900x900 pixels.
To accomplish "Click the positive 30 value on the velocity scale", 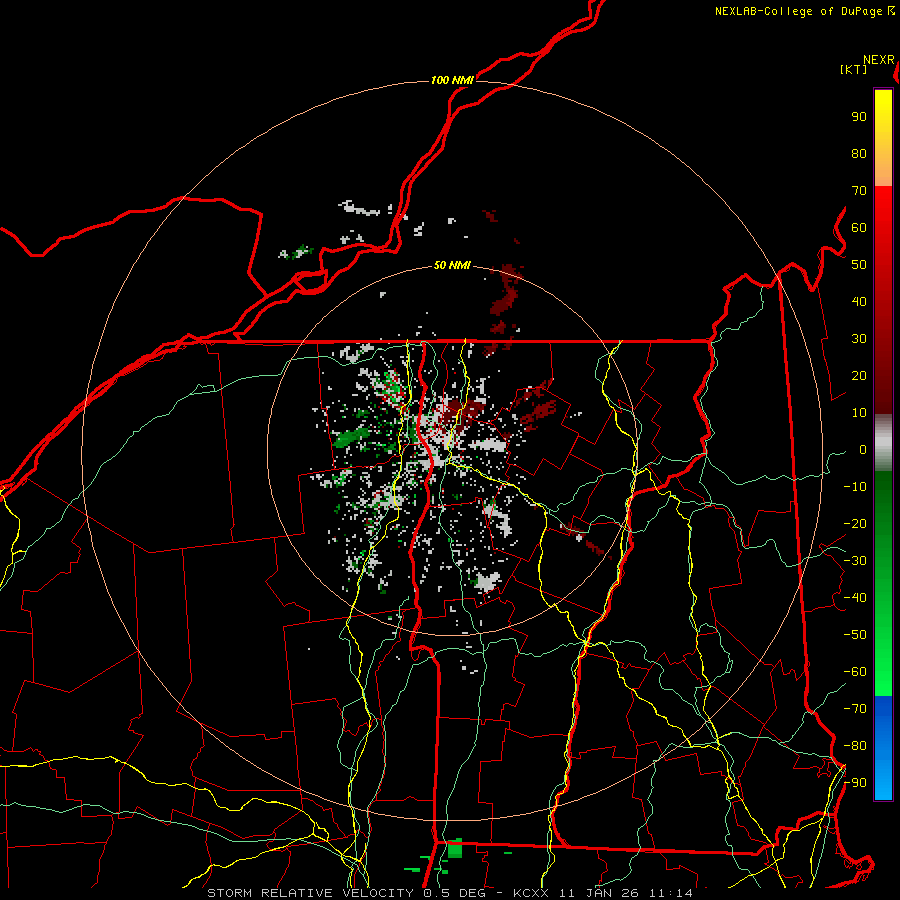I will [859, 339].
